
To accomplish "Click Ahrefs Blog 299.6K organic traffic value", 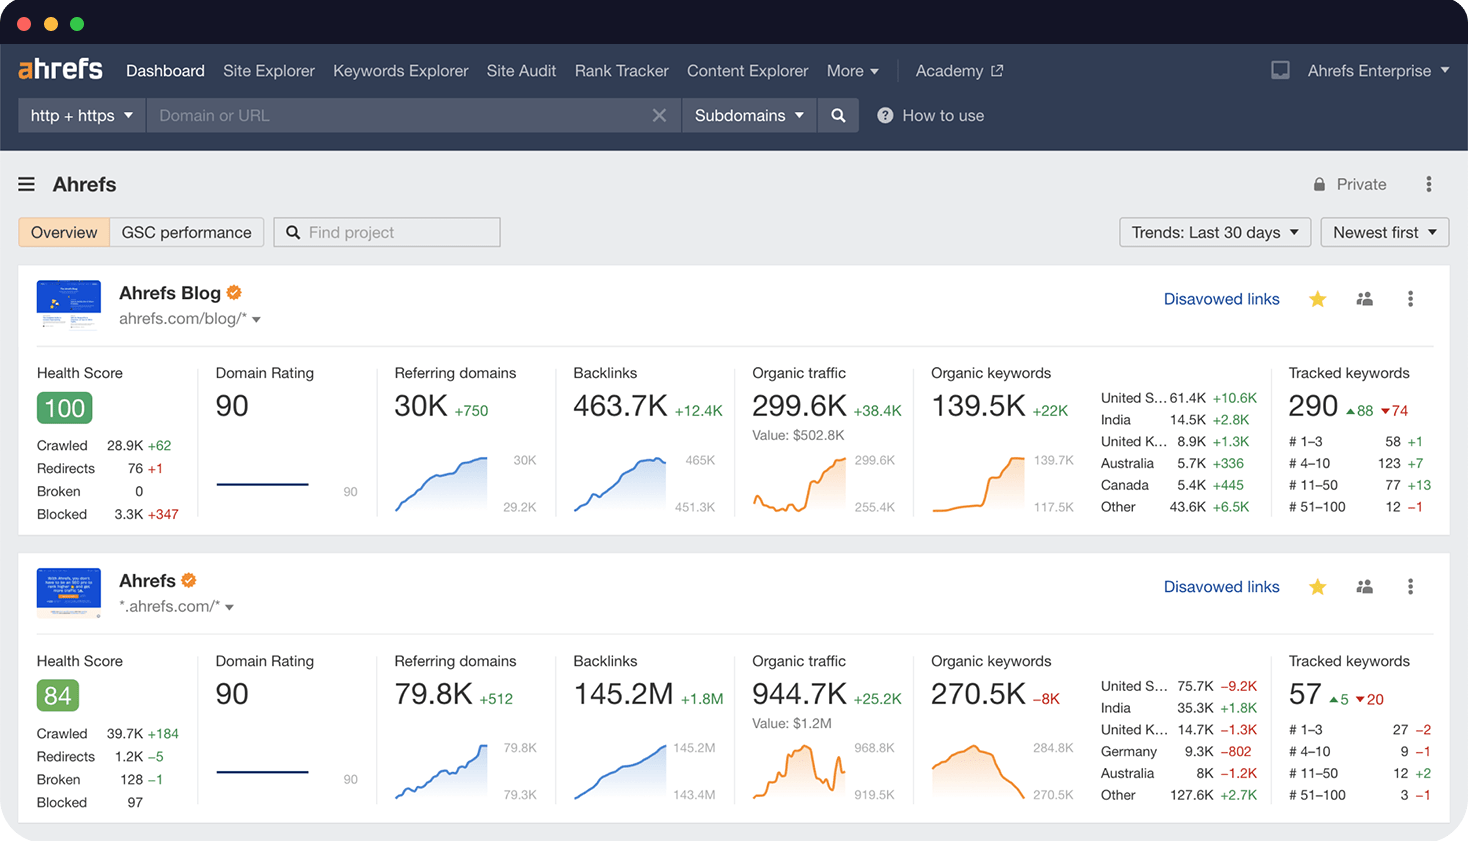I will 799,406.
